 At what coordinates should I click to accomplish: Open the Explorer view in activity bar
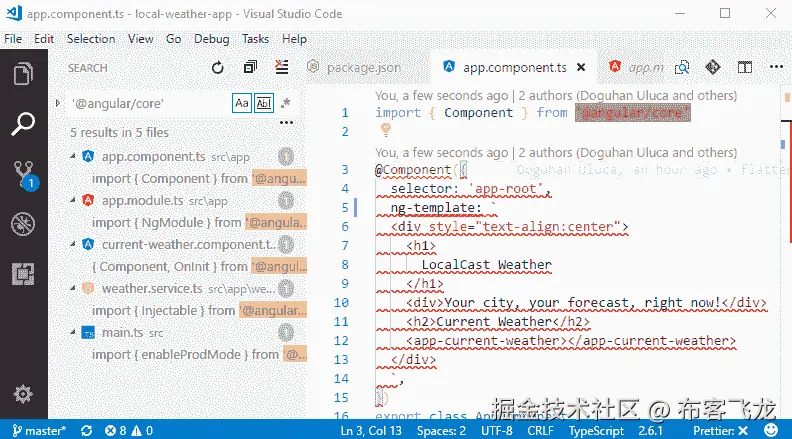(23, 74)
